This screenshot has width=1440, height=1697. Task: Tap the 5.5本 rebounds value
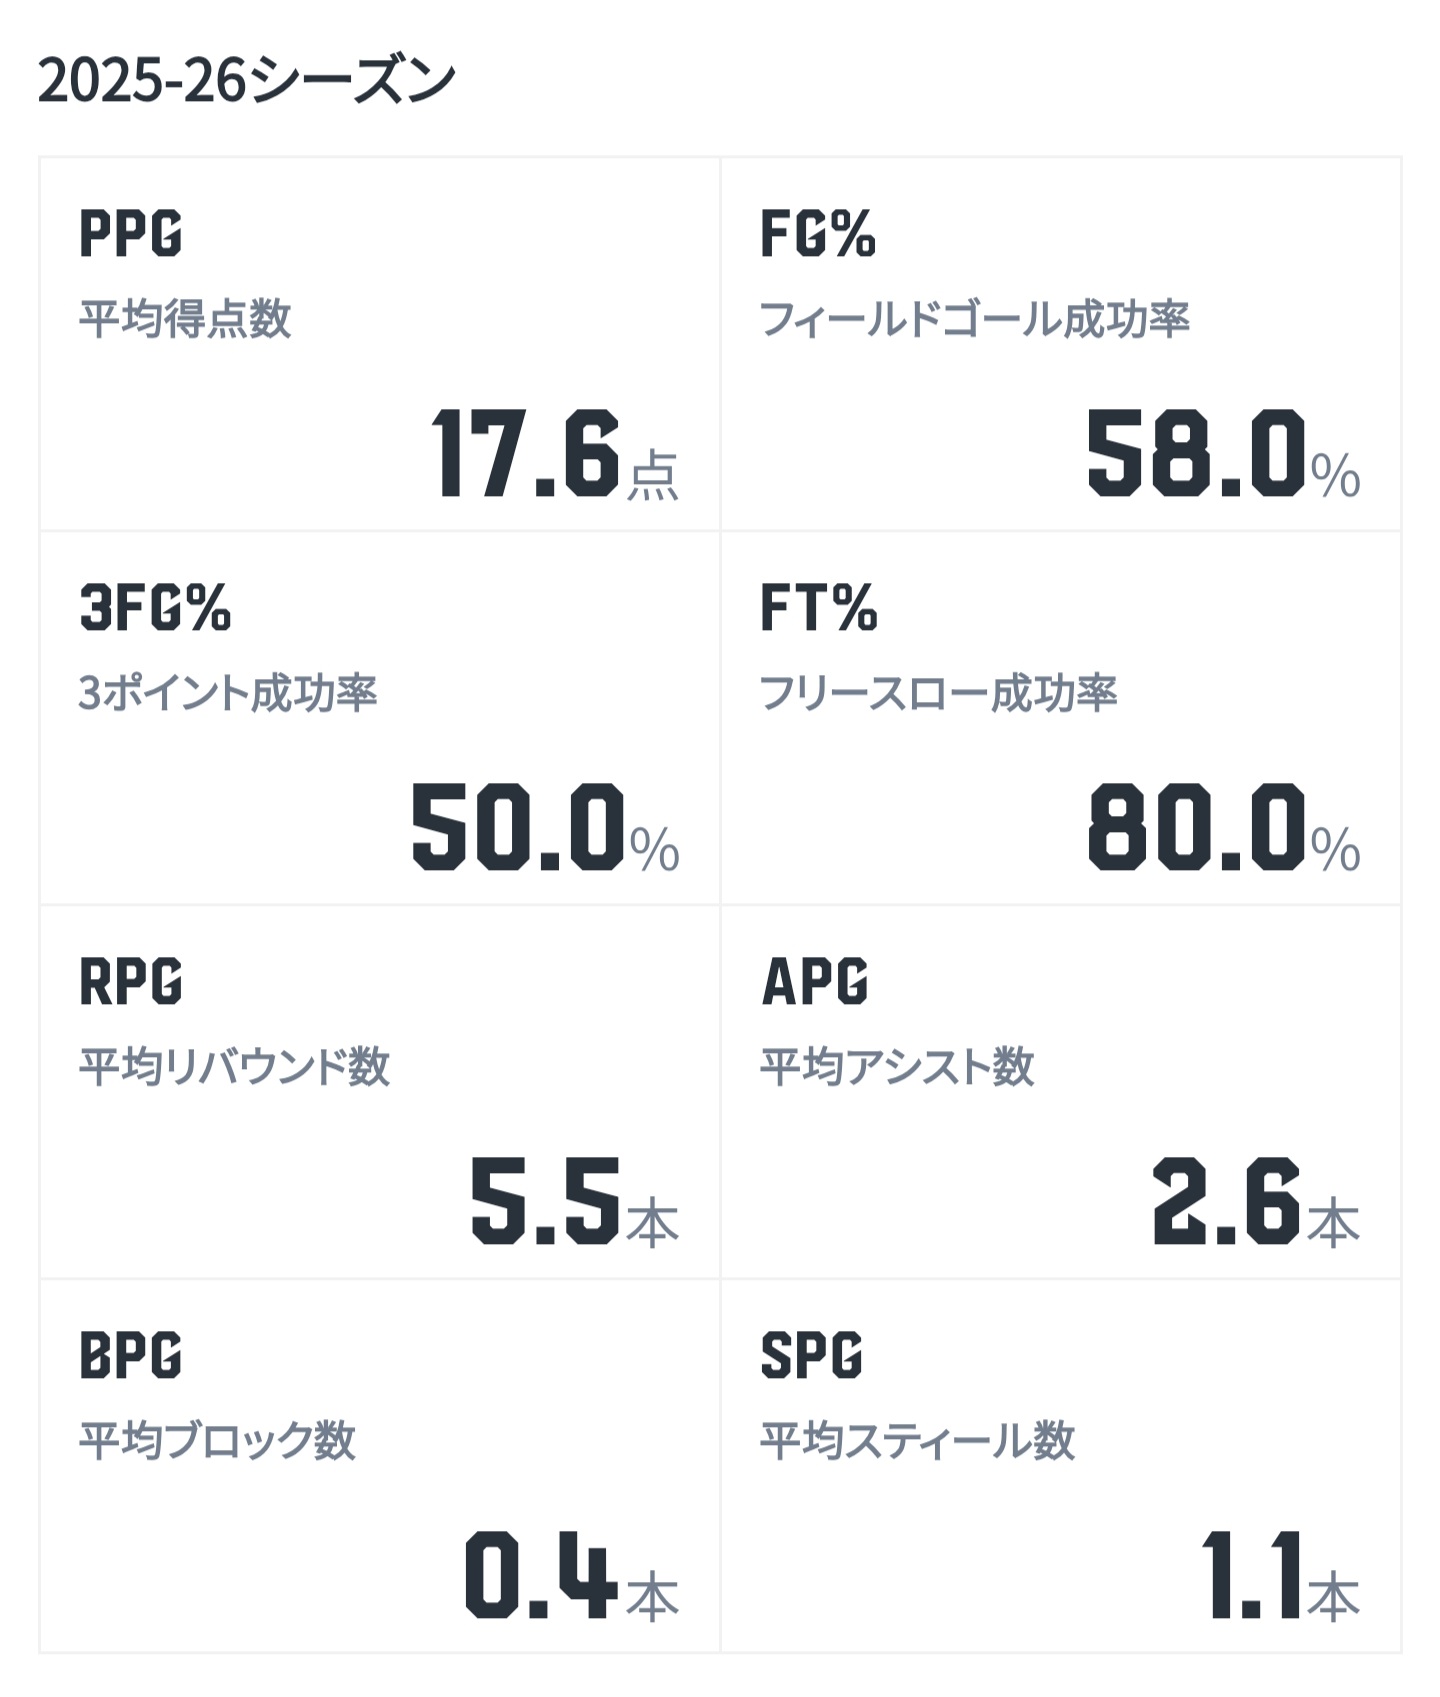point(575,1202)
